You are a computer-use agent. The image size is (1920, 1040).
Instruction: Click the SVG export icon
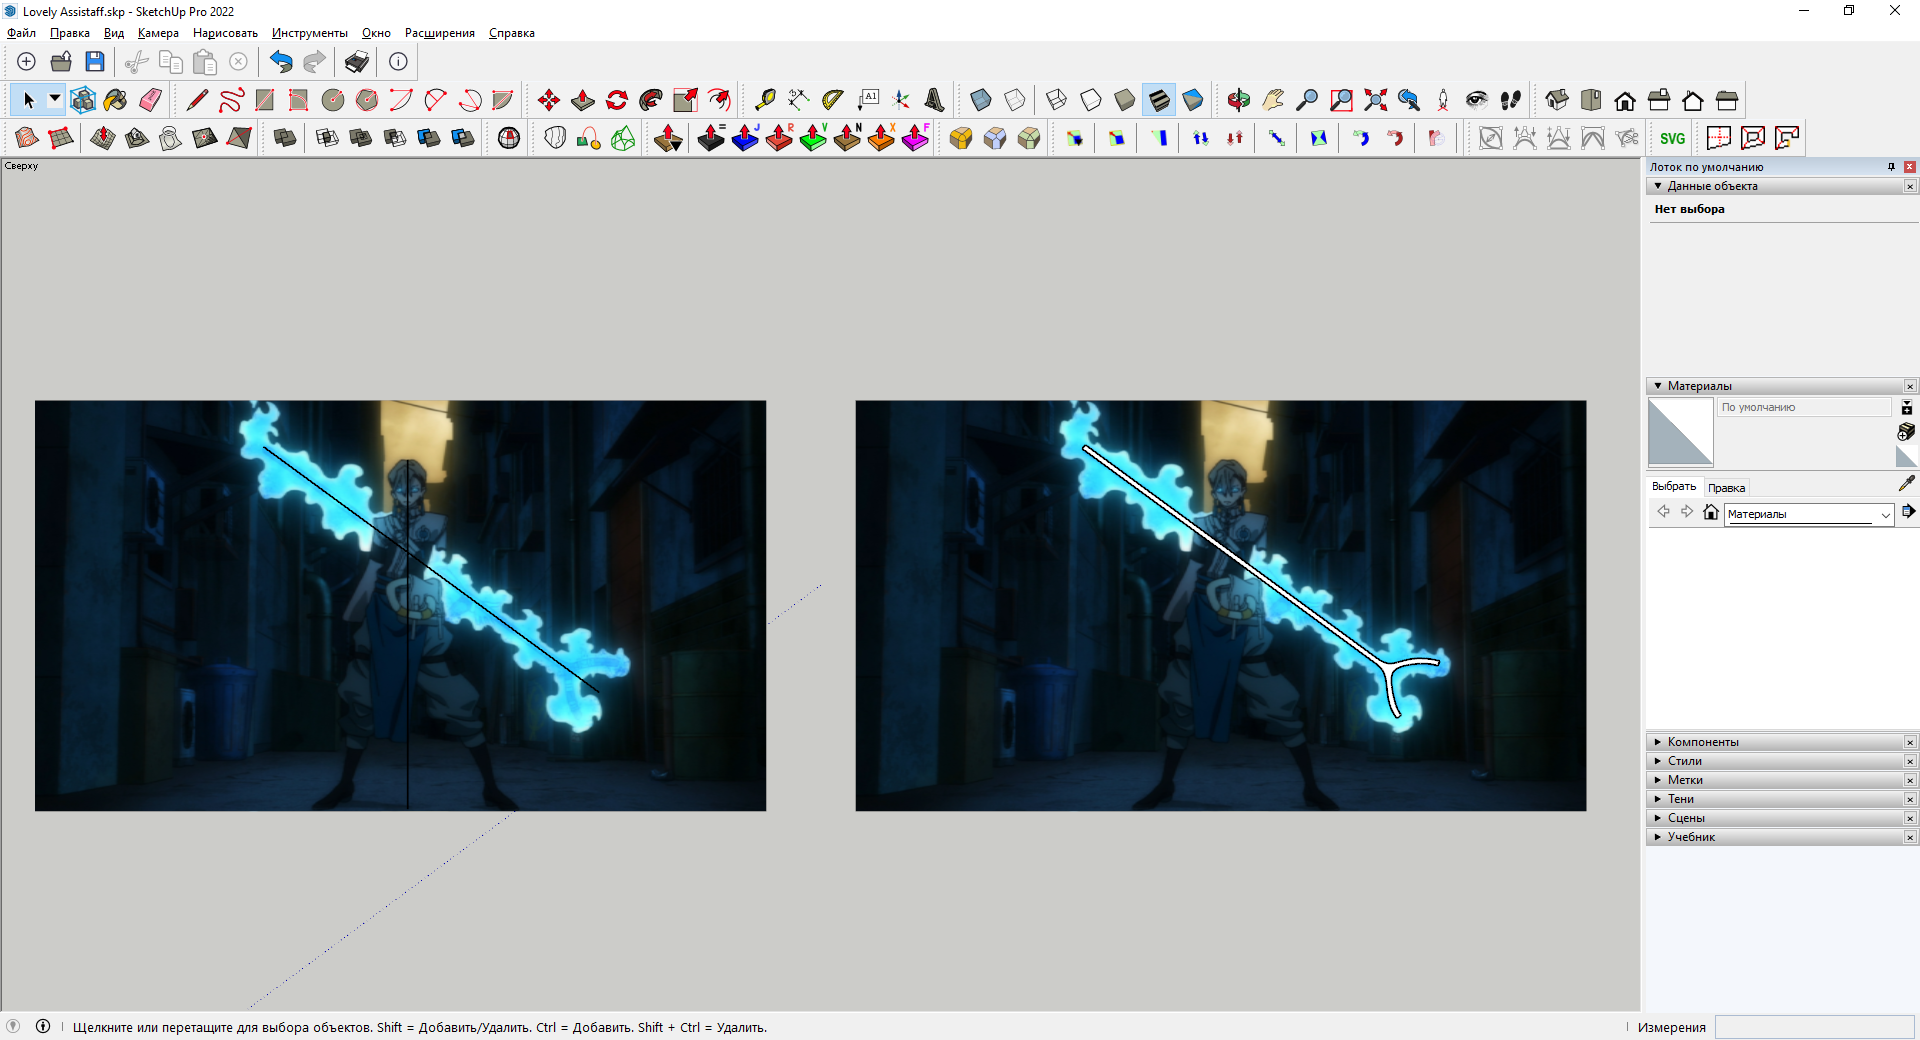pos(1672,138)
